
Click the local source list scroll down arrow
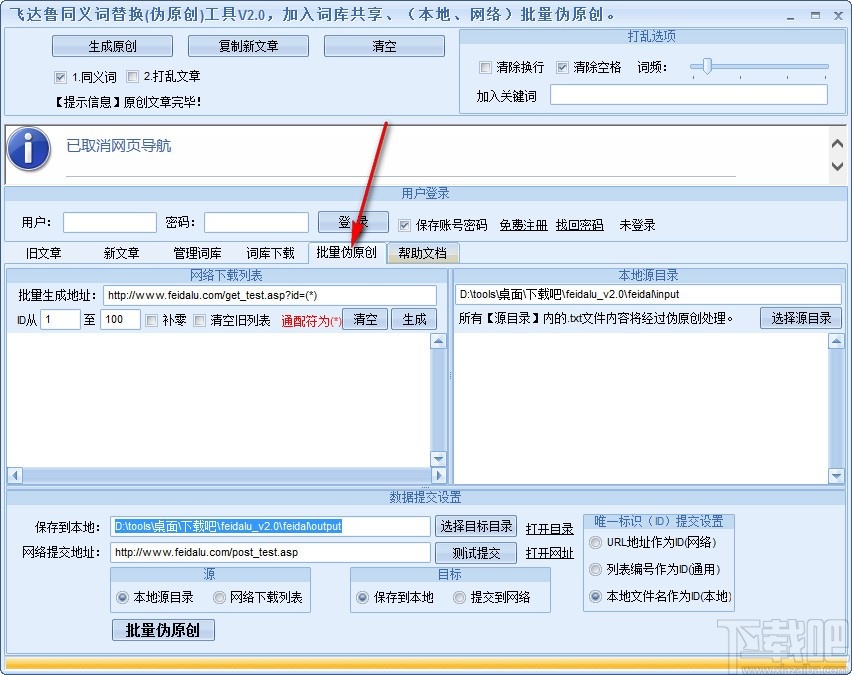click(x=836, y=476)
